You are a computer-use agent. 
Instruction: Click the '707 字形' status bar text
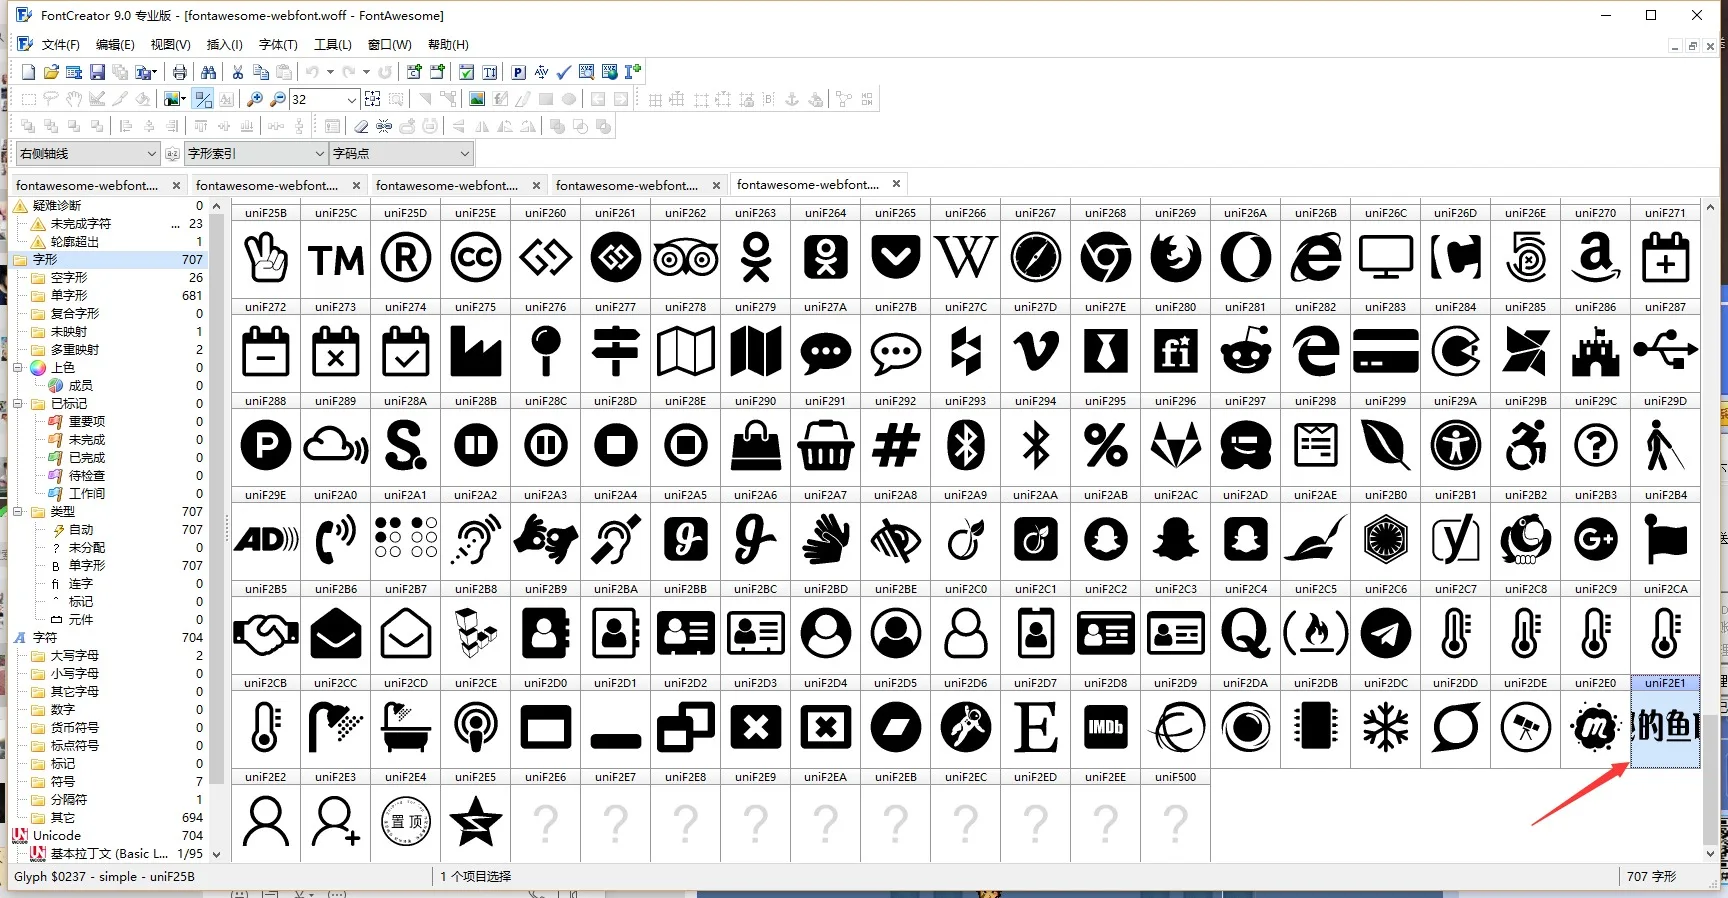click(1651, 877)
